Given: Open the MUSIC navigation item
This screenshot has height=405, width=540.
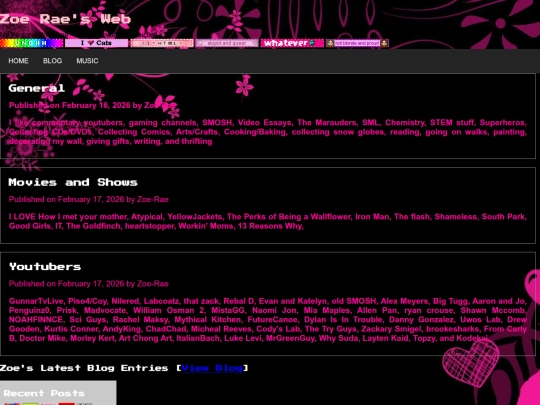Looking at the screenshot, I should [87, 61].
